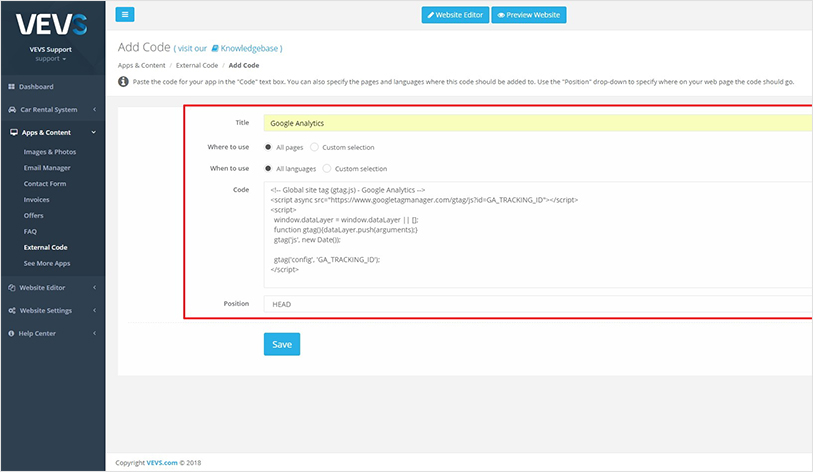Viewport: 813px width, 472px height.
Task: Select Custom selection for When to use
Action: pos(327,169)
